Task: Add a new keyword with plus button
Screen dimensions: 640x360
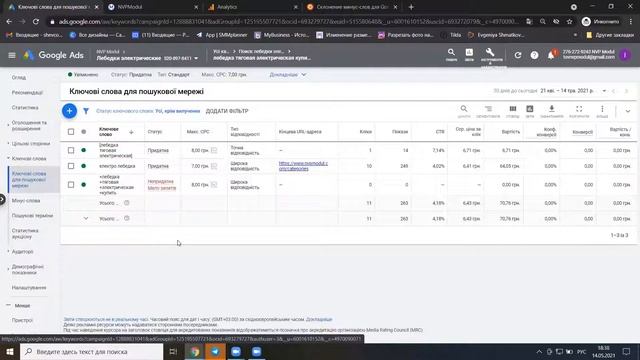Action: (69, 111)
